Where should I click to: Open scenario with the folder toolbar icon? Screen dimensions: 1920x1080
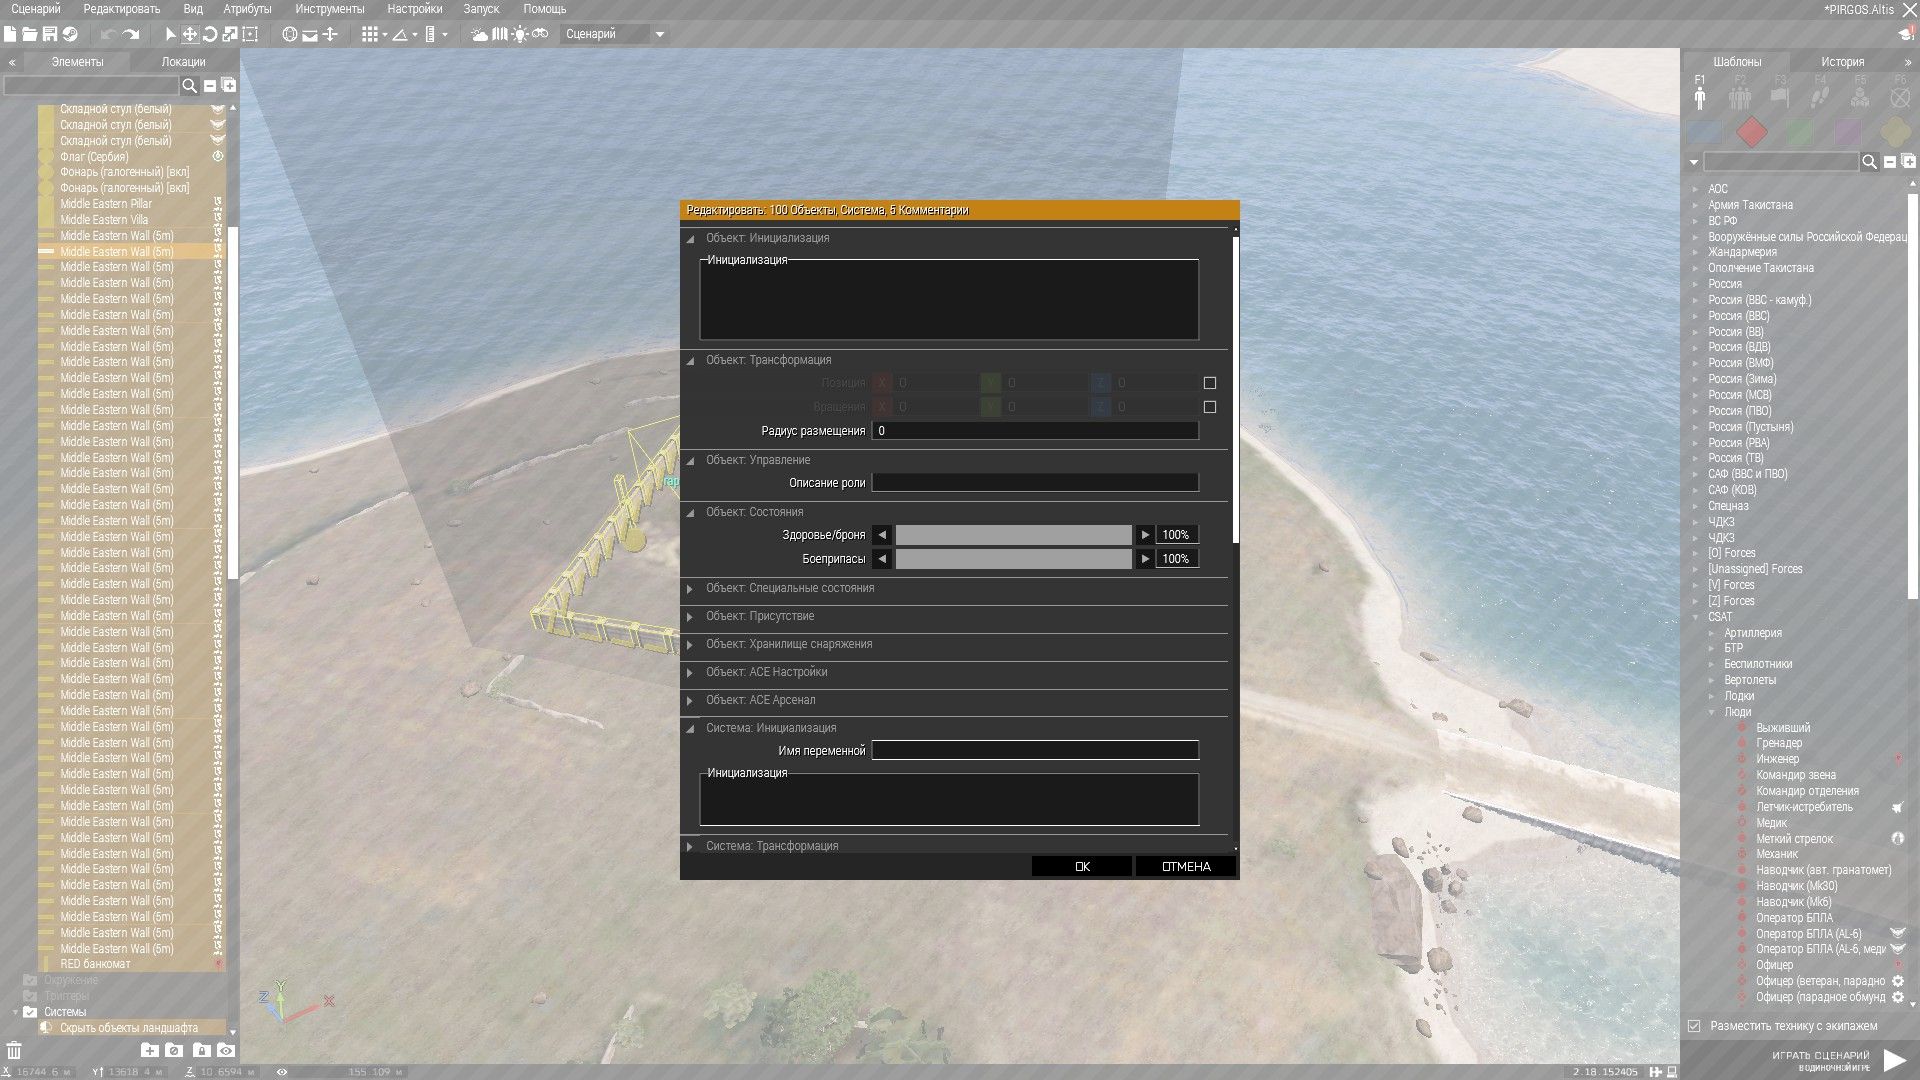(29, 34)
